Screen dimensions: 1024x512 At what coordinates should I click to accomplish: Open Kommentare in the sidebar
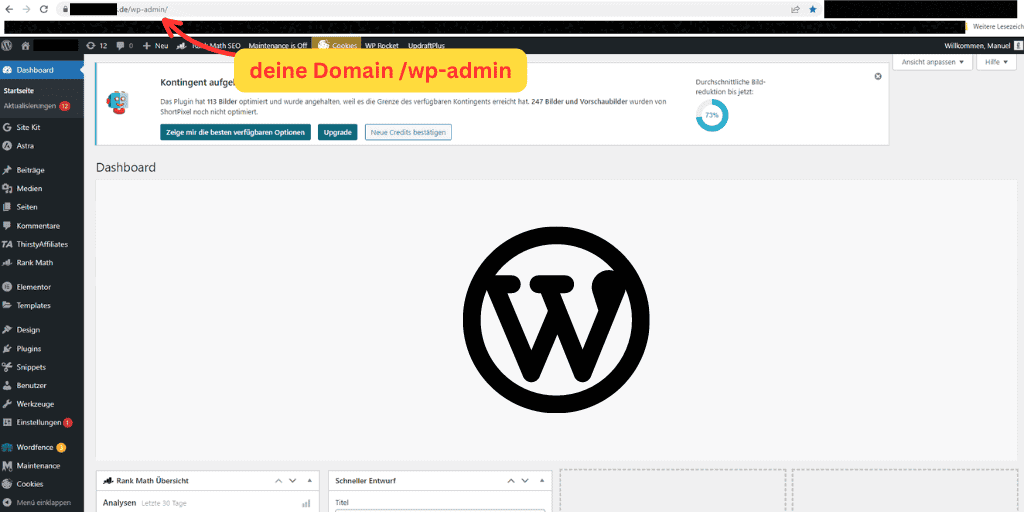42,225
